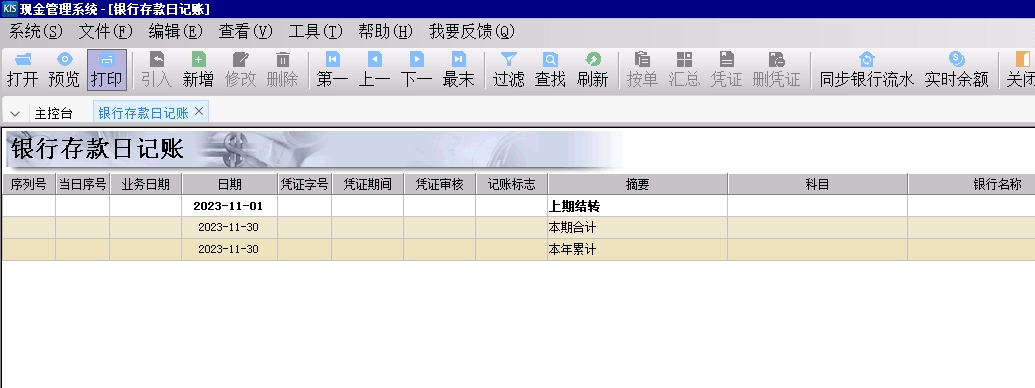
Task: Close the 银行存款日记账 tab
Action: click(199, 112)
